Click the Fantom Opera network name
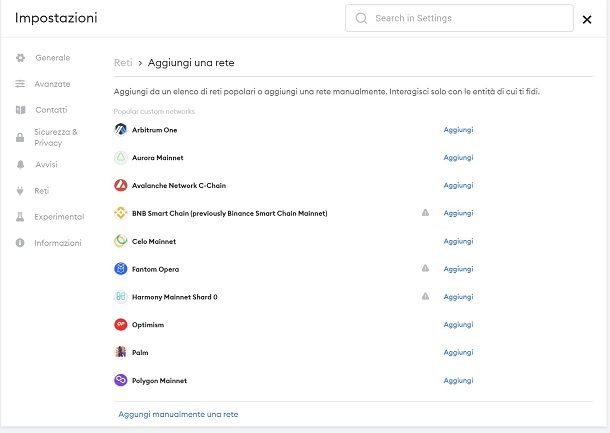The image size is (610, 433). [156, 269]
